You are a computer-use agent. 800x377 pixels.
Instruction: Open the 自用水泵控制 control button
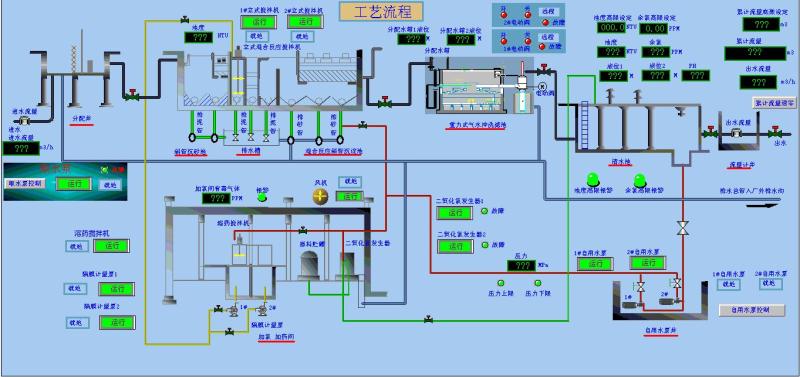(x=752, y=310)
